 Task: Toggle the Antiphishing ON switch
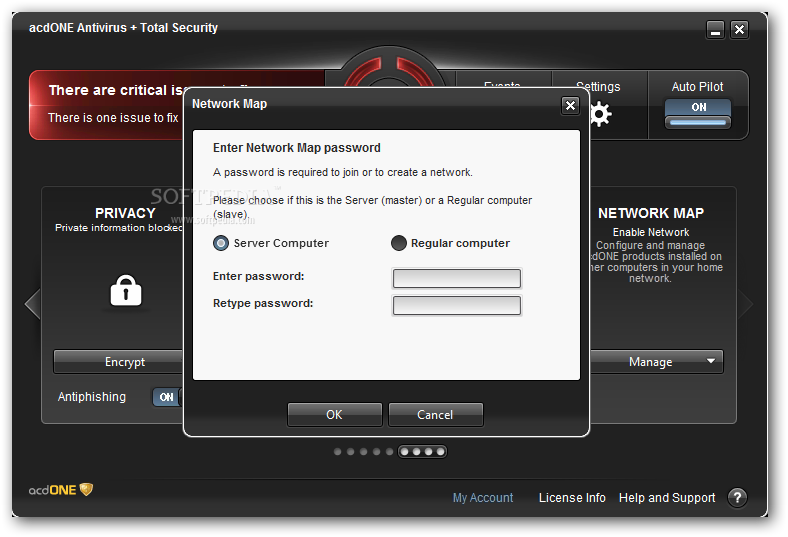[x=167, y=397]
